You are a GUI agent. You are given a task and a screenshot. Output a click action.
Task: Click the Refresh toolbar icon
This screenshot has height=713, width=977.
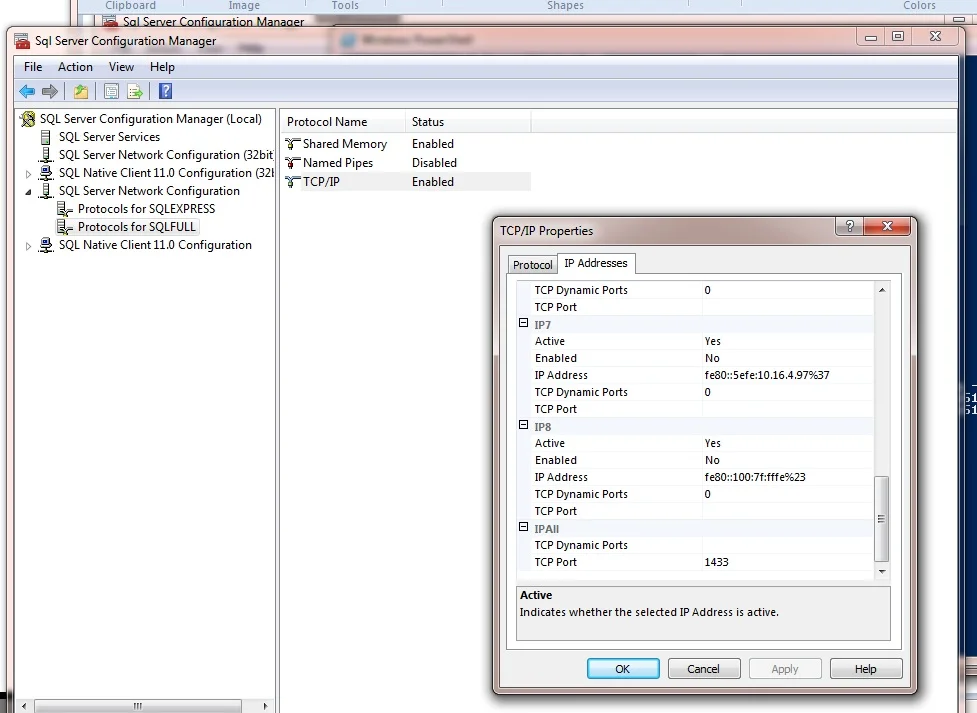pos(112,92)
